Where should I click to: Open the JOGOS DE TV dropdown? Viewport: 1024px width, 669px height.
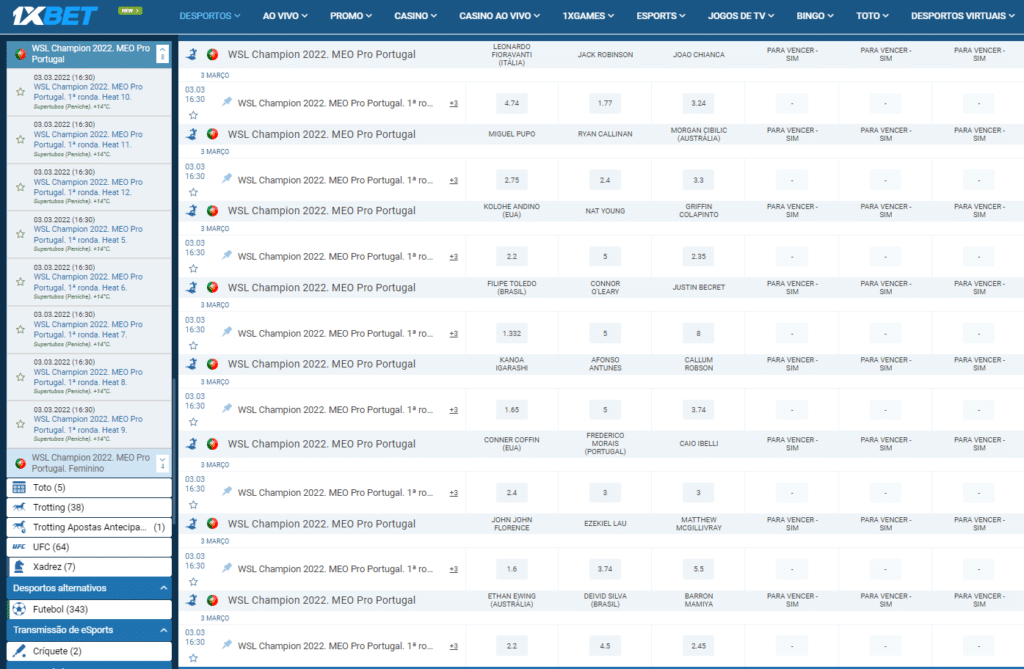[741, 16]
